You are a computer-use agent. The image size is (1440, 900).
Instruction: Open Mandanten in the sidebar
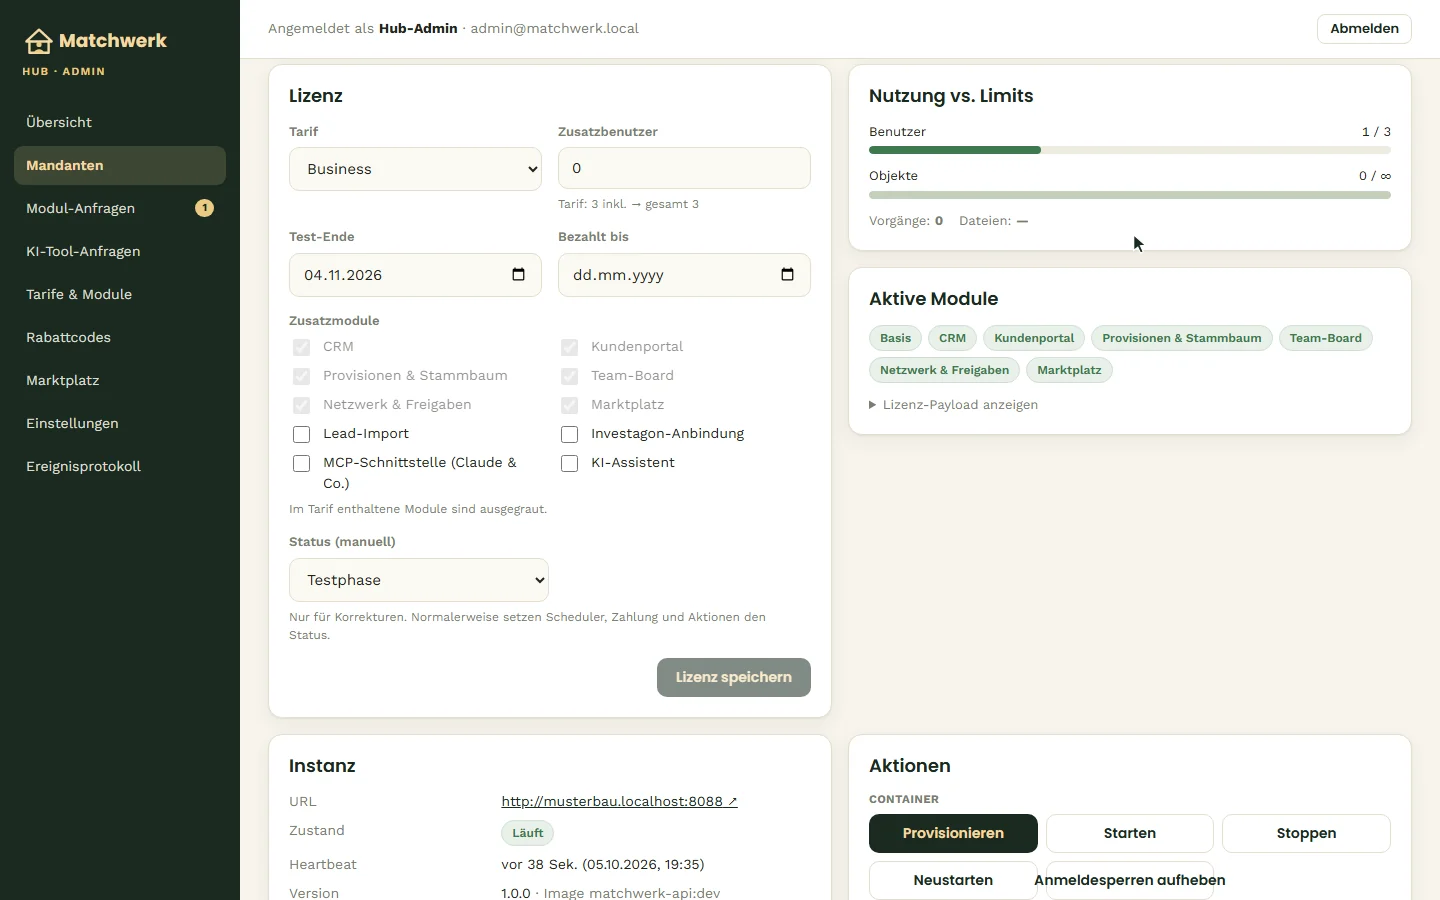(x=120, y=165)
